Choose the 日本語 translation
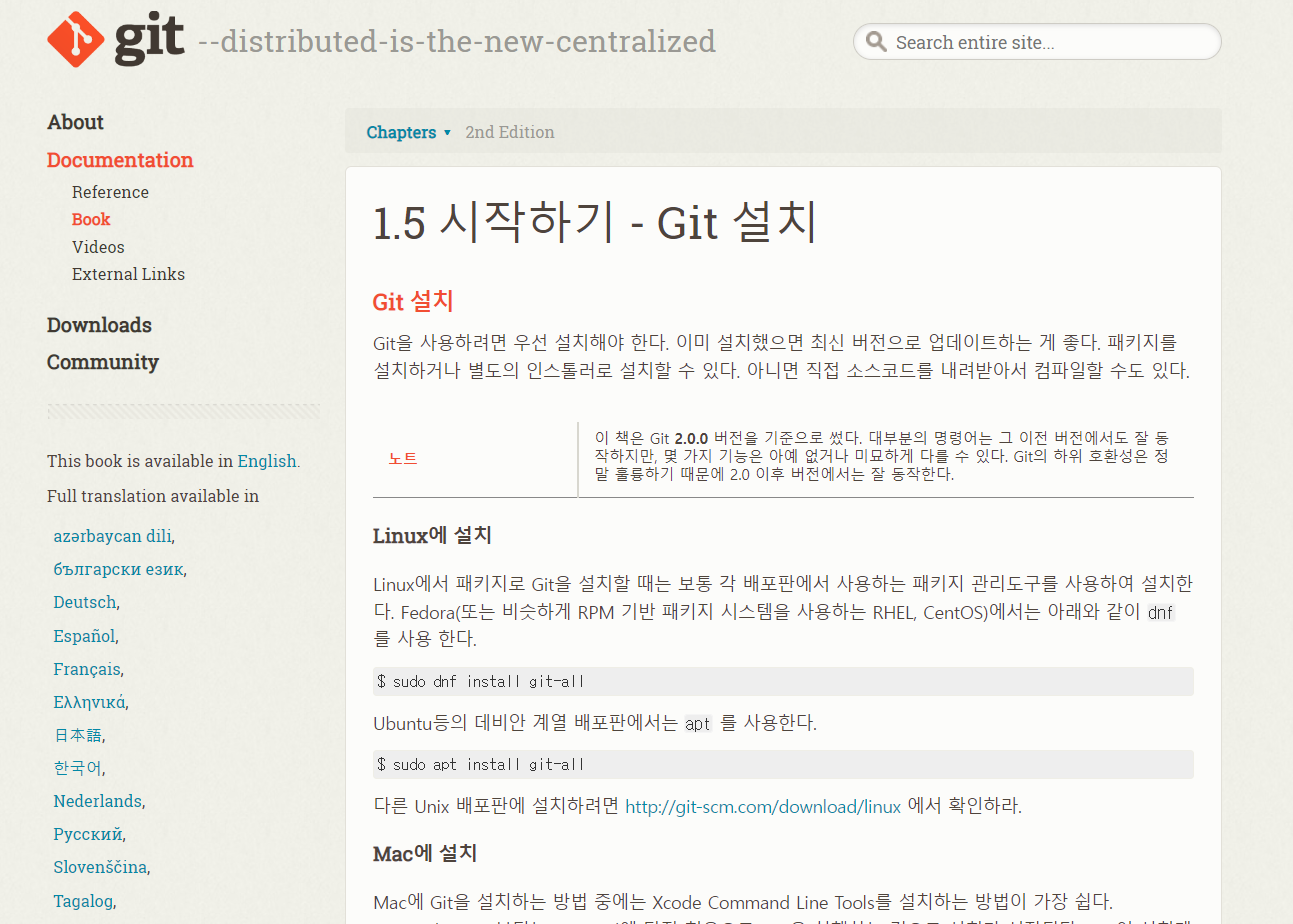Image resolution: width=1293 pixels, height=924 pixels. (77, 735)
